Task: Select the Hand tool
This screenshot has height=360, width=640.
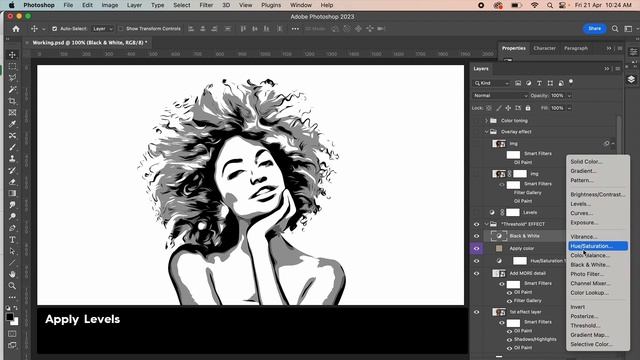Action: pos(12,274)
